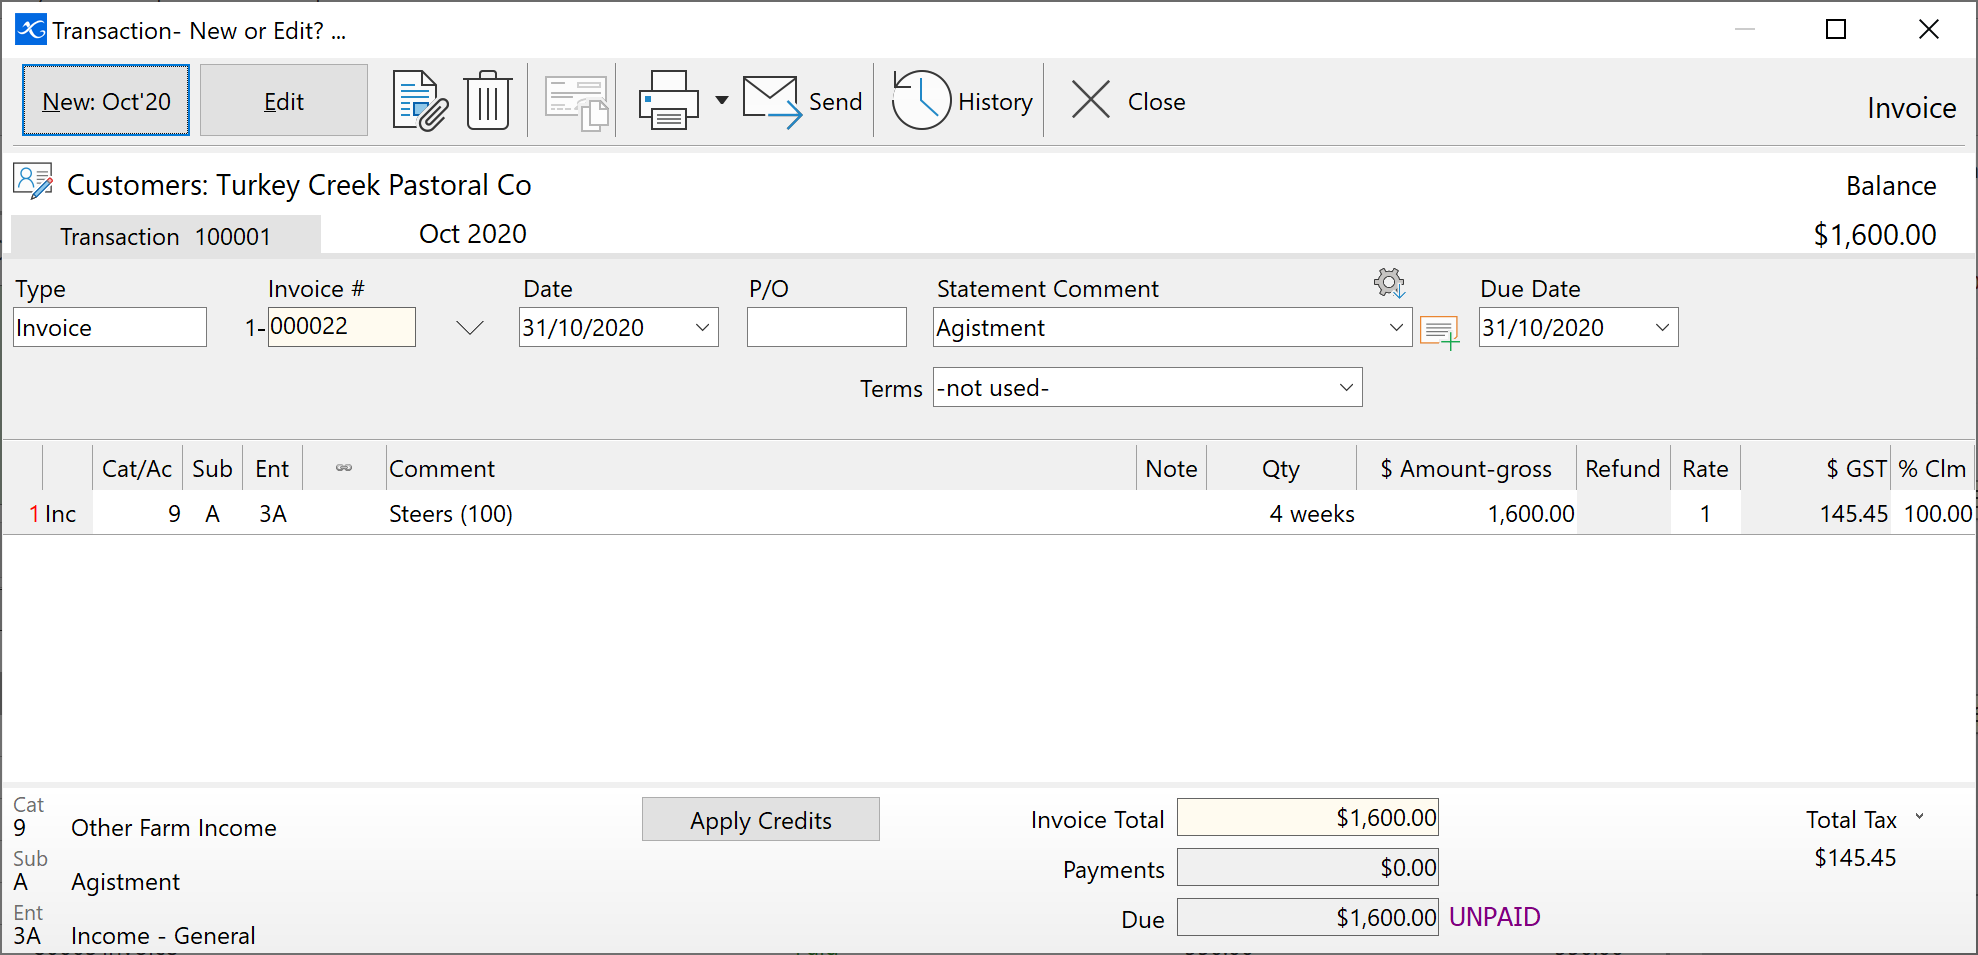Click the Transaction 100001 tab
Screen dimensions: 1978x955
point(166,236)
